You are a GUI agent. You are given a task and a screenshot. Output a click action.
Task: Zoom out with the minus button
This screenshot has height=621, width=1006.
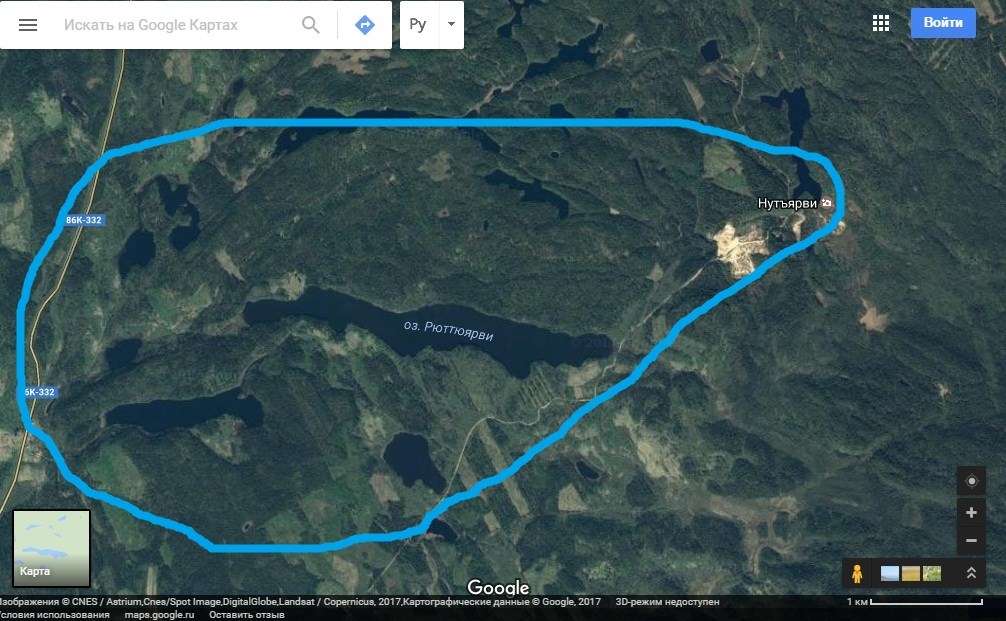(x=971, y=540)
